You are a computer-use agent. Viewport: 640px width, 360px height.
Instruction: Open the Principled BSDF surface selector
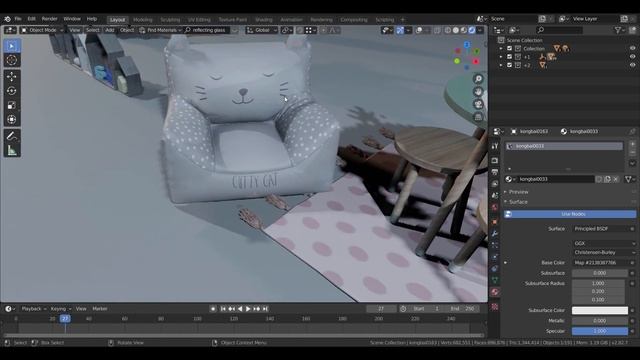[601, 229]
